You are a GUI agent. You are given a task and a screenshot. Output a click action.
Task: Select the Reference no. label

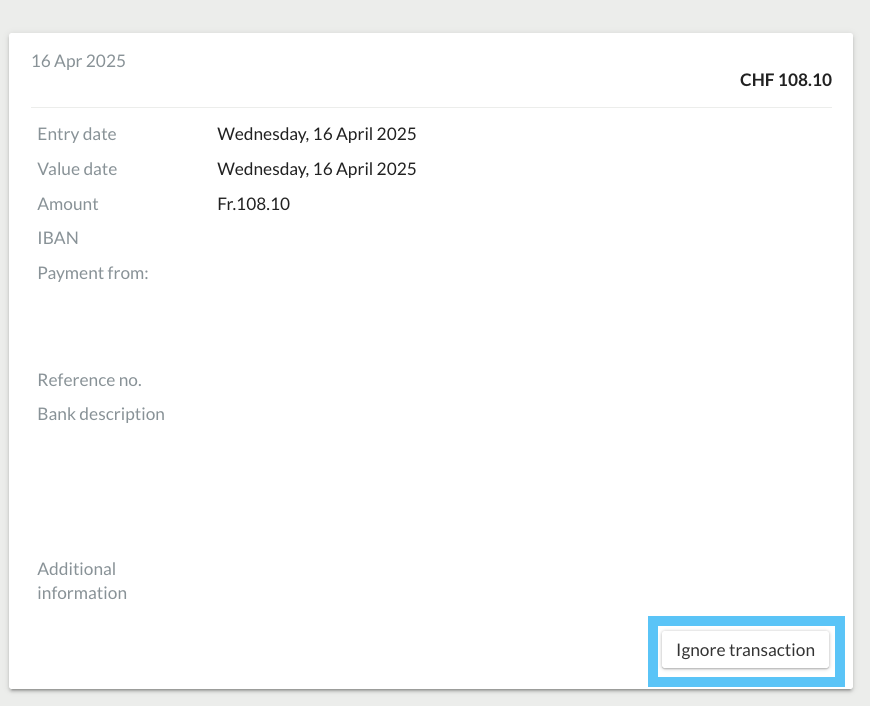click(89, 380)
